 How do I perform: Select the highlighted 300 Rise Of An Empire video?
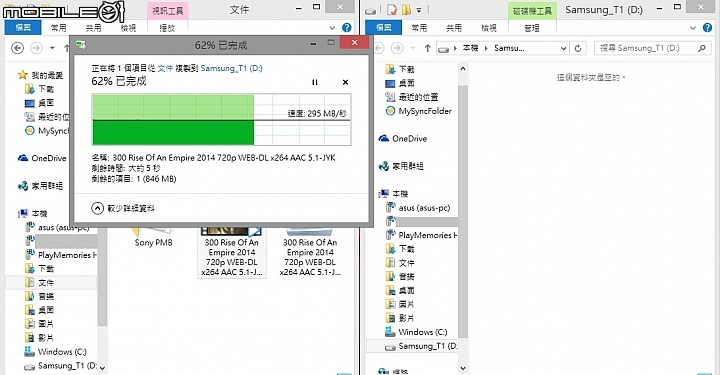pyautogui.click(x=231, y=252)
